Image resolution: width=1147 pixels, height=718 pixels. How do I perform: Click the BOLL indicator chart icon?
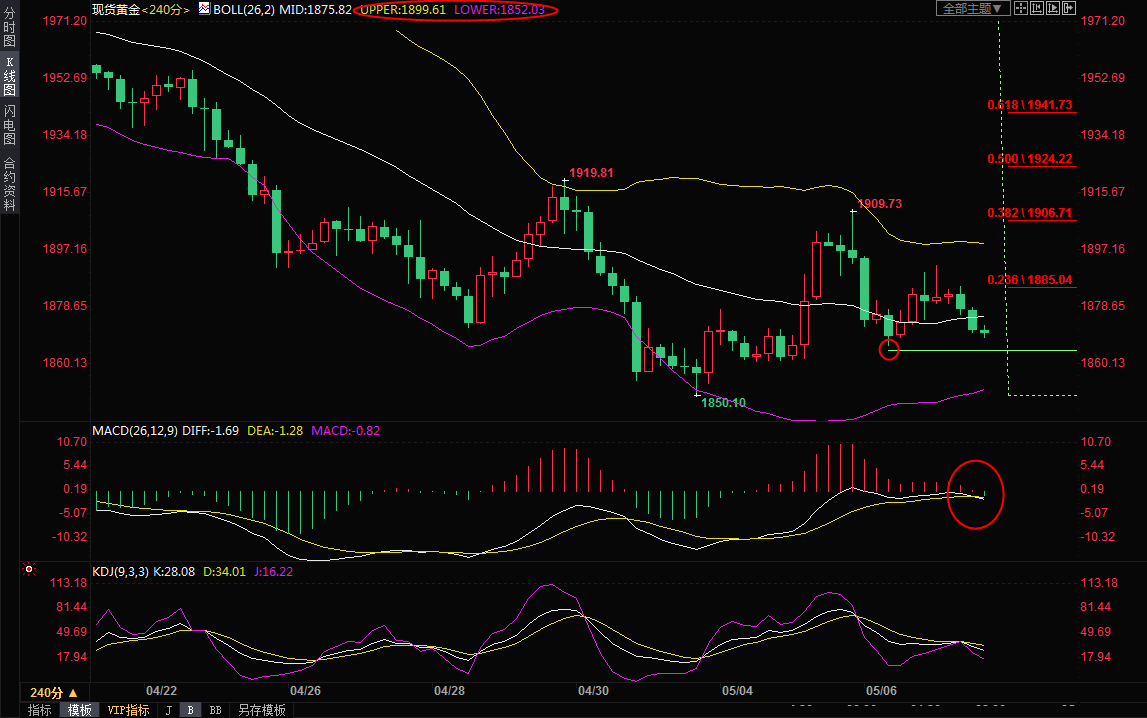tap(204, 9)
